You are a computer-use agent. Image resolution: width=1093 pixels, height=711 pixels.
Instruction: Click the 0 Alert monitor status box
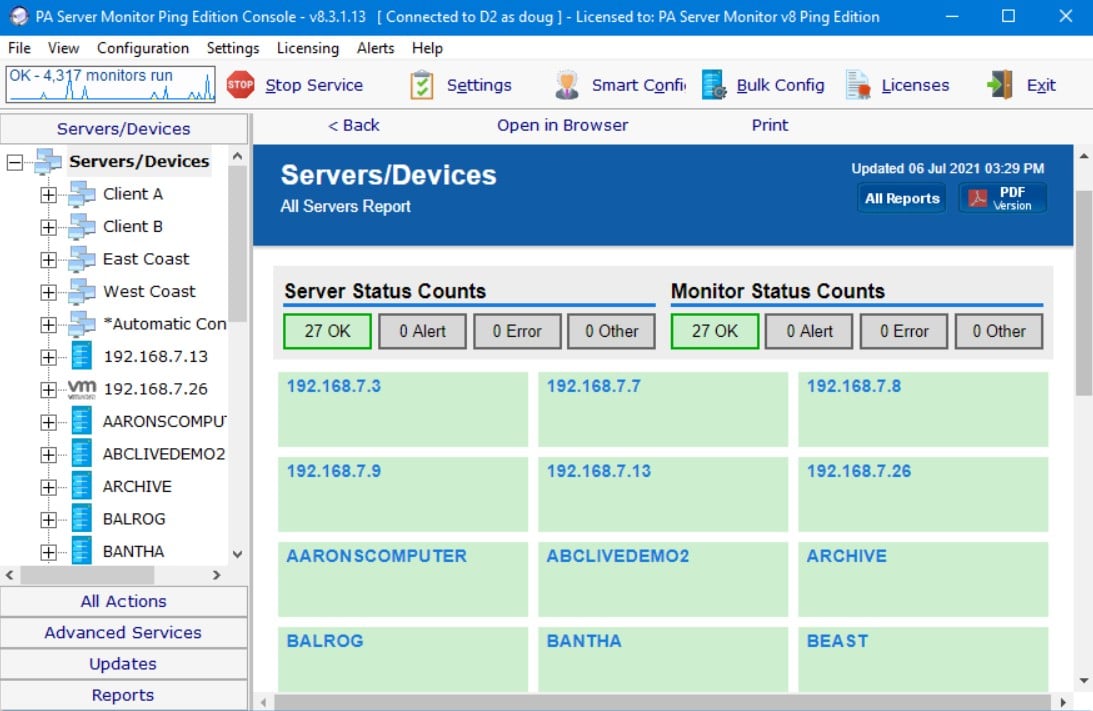[808, 331]
